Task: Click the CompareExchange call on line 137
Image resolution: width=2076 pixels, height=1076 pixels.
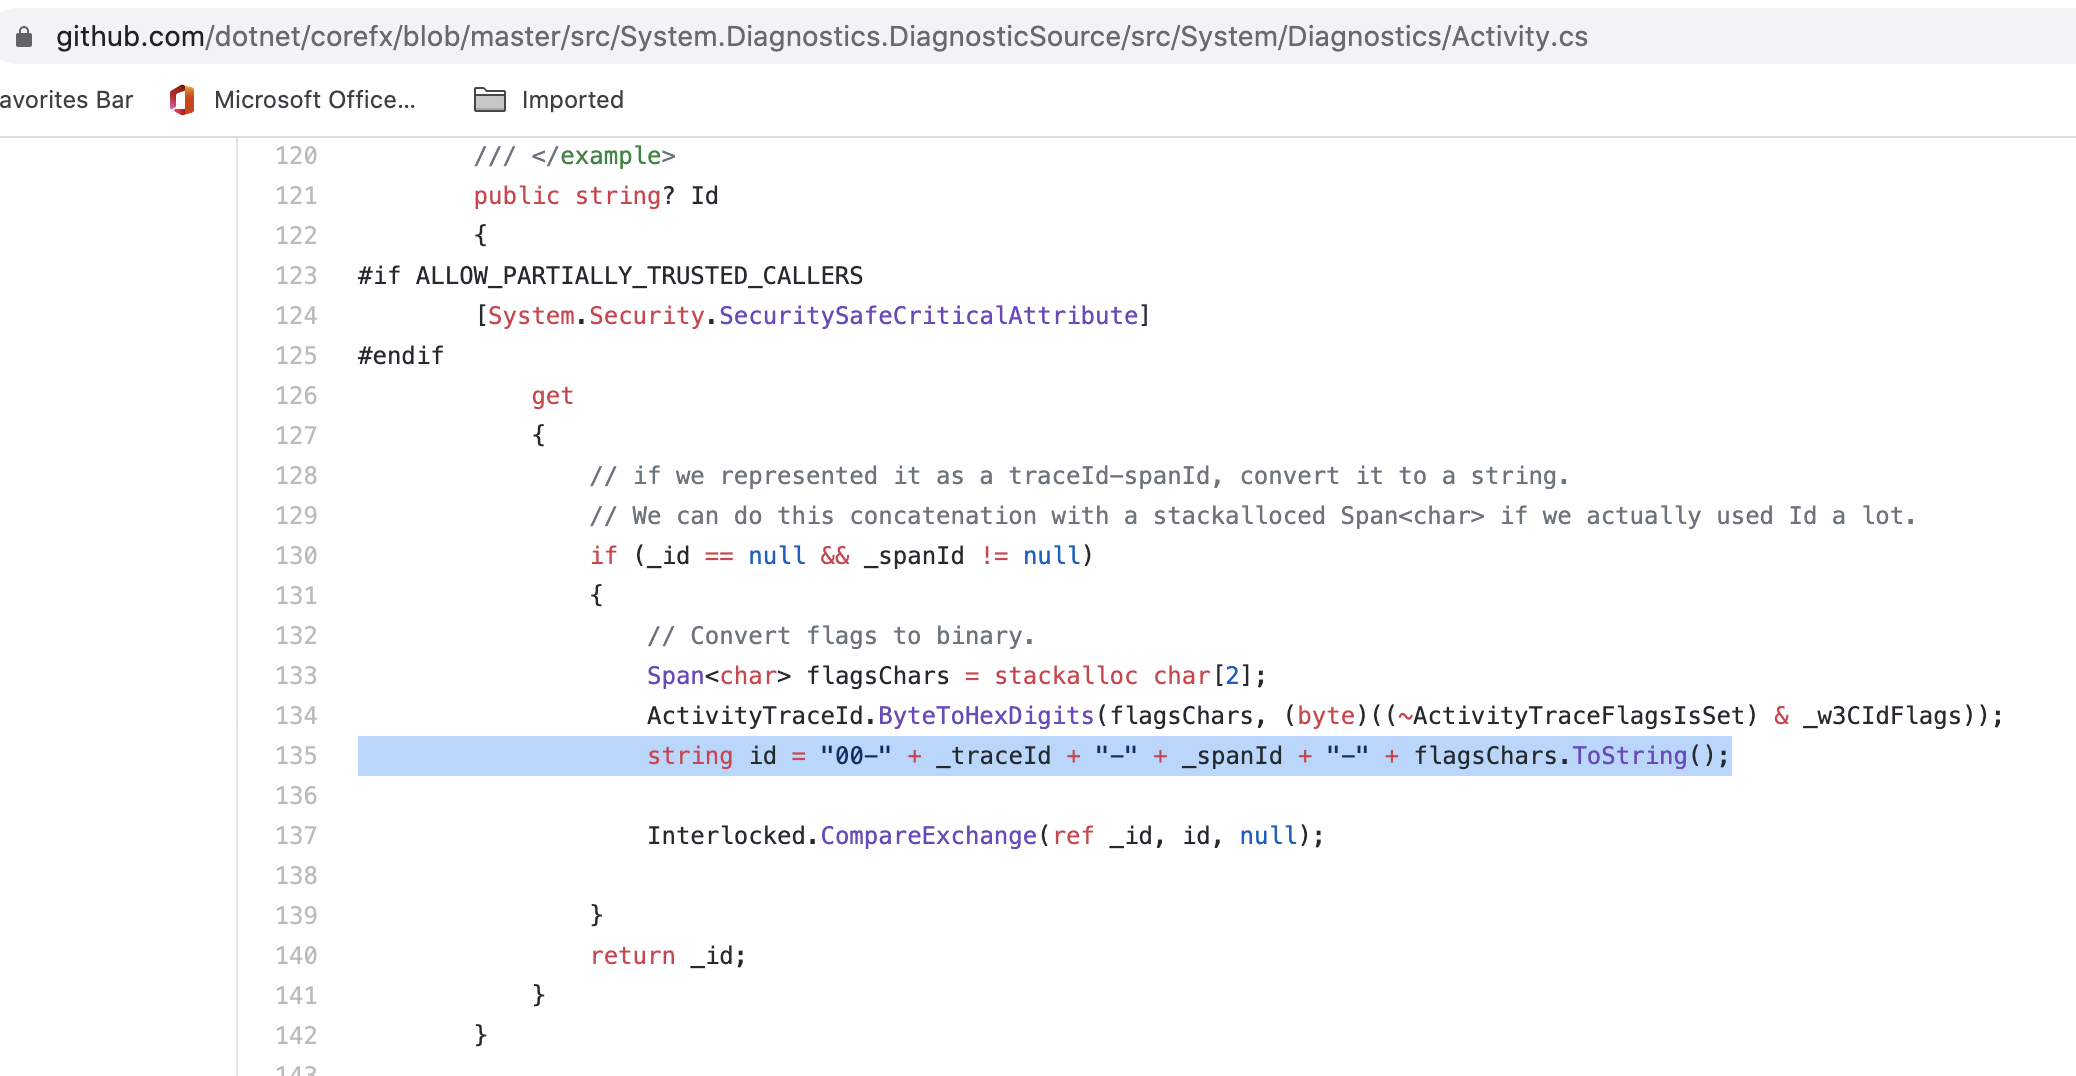Action: coord(928,835)
